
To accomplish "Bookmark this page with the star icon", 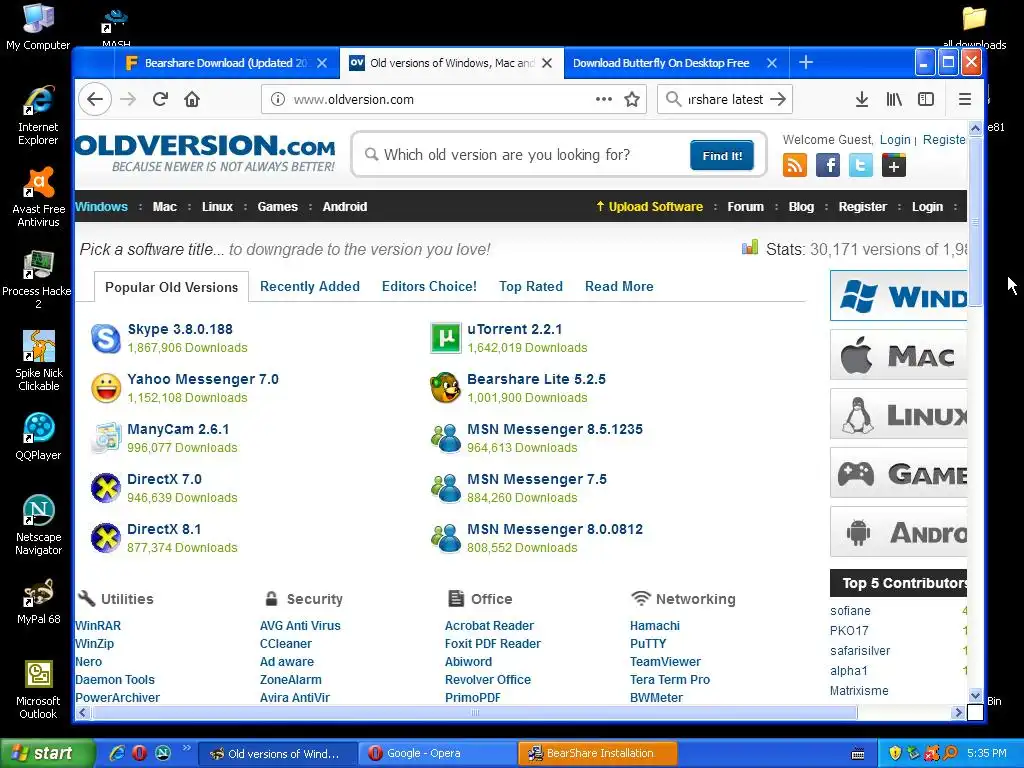I will tap(632, 99).
